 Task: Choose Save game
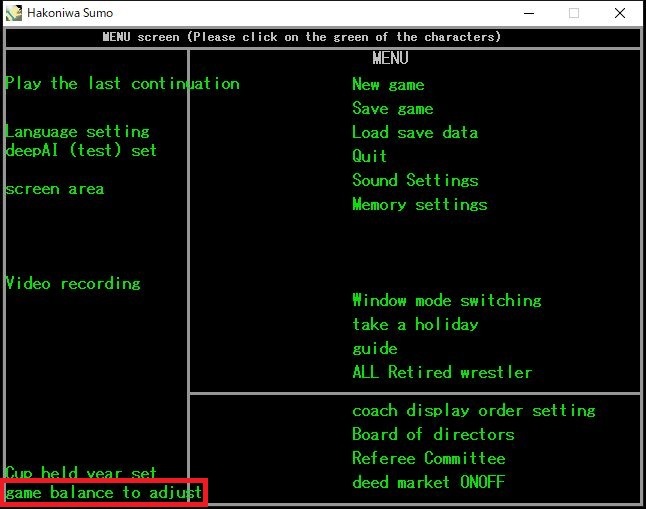click(393, 108)
